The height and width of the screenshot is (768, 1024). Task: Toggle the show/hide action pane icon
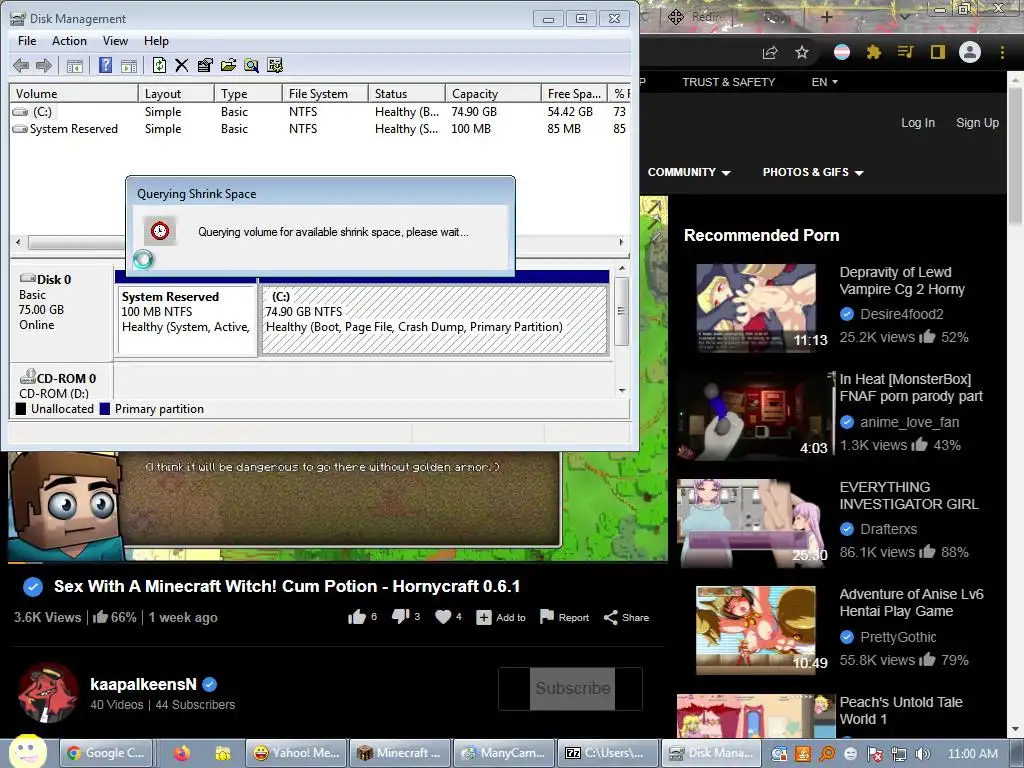pos(129,65)
